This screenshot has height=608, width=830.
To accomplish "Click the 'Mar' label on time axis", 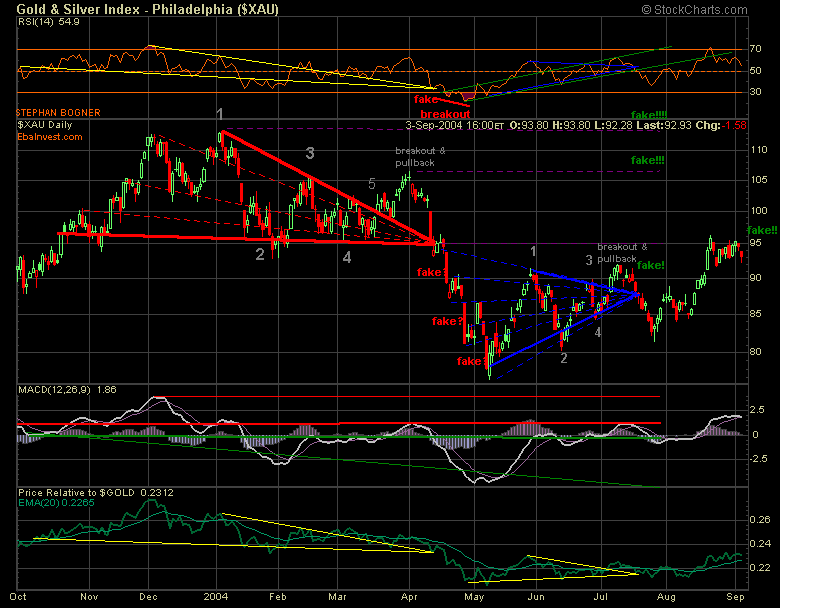I will (x=337, y=597).
